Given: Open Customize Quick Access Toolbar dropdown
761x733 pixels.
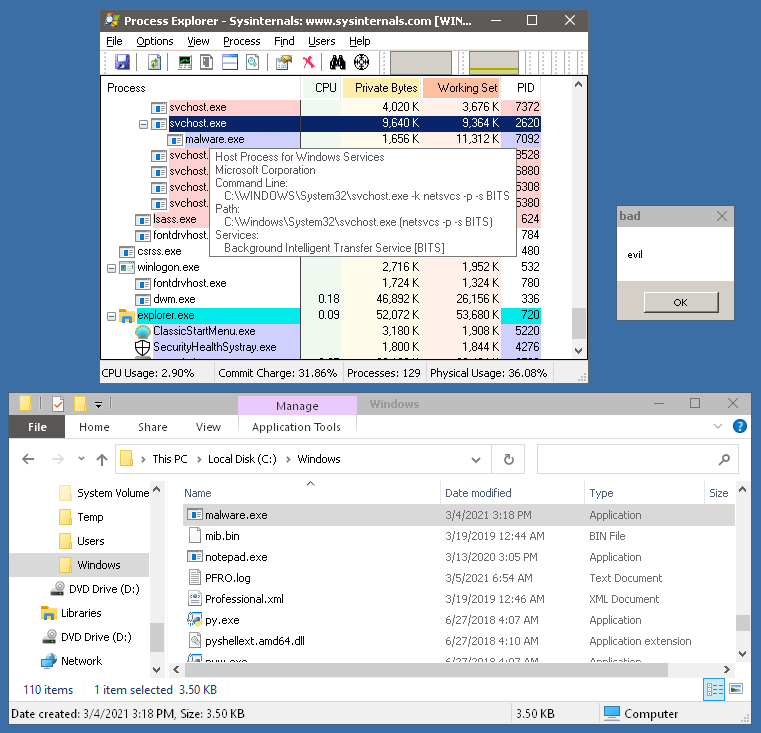Looking at the screenshot, I should [x=98, y=404].
